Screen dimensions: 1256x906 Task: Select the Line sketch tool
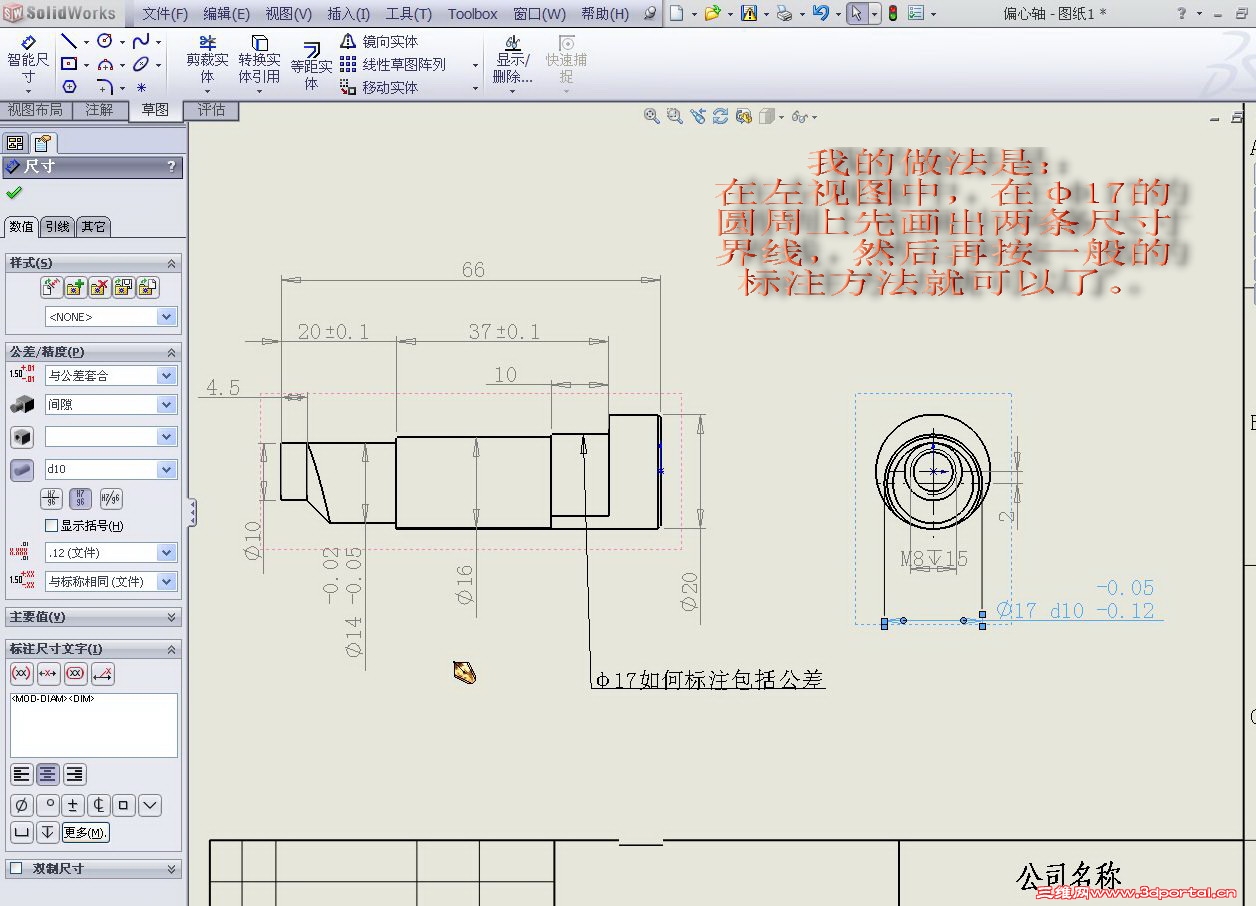click(x=69, y=41)
